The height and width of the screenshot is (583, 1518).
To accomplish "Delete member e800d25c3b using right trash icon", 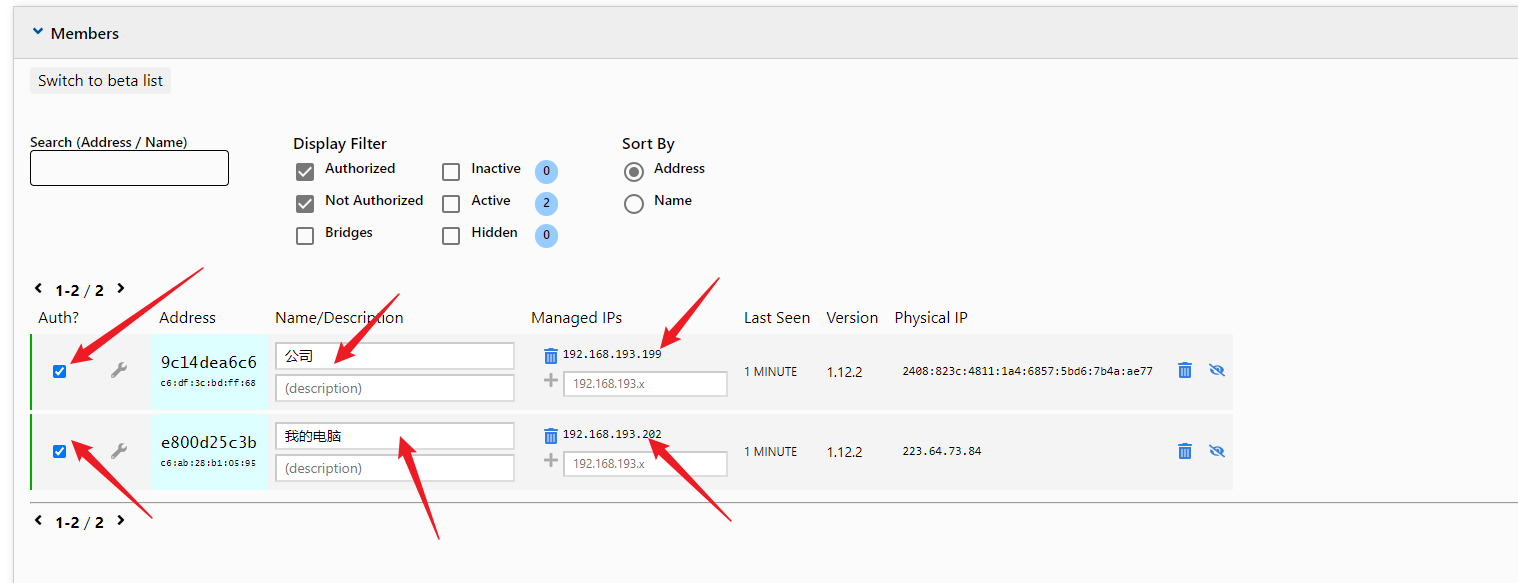I will tap(1185, 451).
